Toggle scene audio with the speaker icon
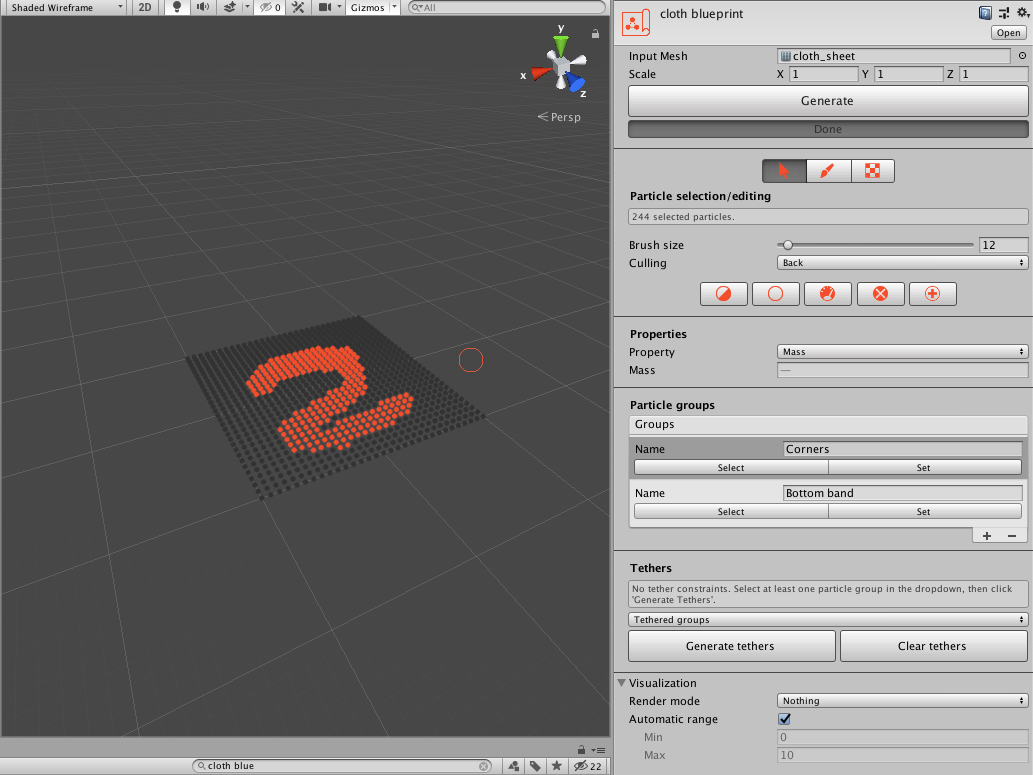 (203, 7)
